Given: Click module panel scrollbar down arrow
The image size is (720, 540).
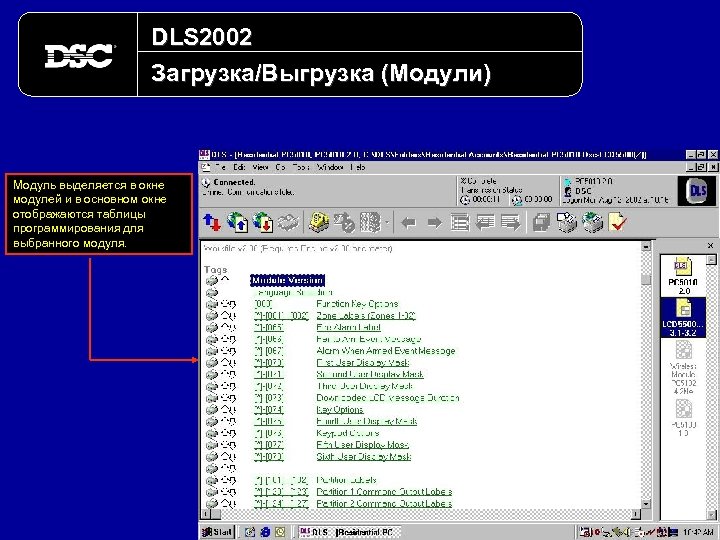Looking at the screenshot, I should point(711,514).
